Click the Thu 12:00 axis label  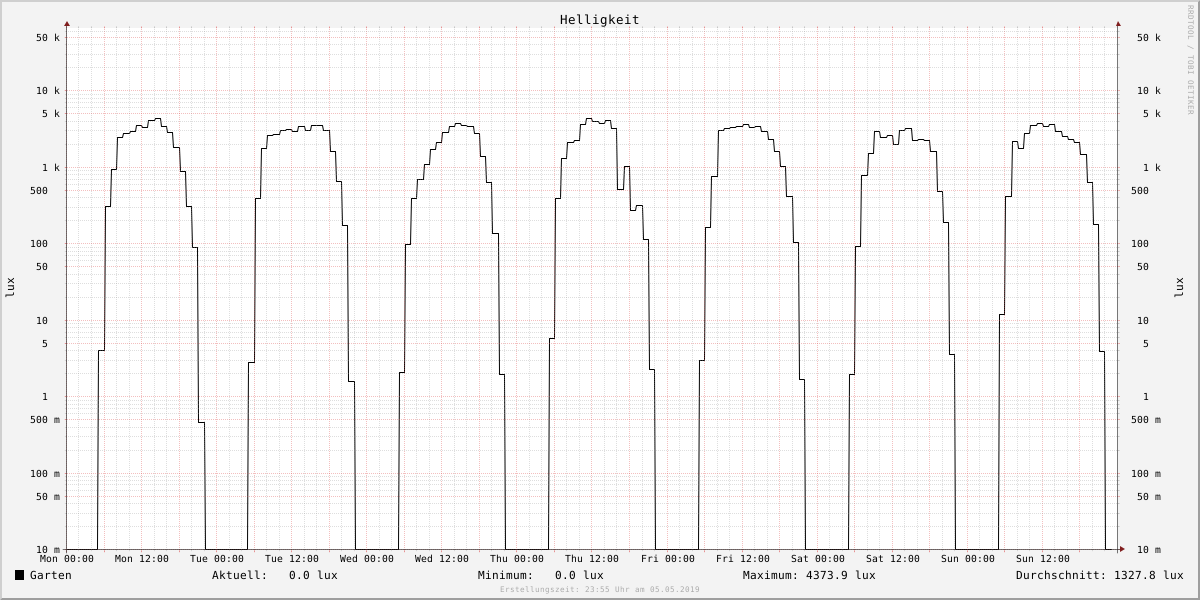tap(592, 559)
